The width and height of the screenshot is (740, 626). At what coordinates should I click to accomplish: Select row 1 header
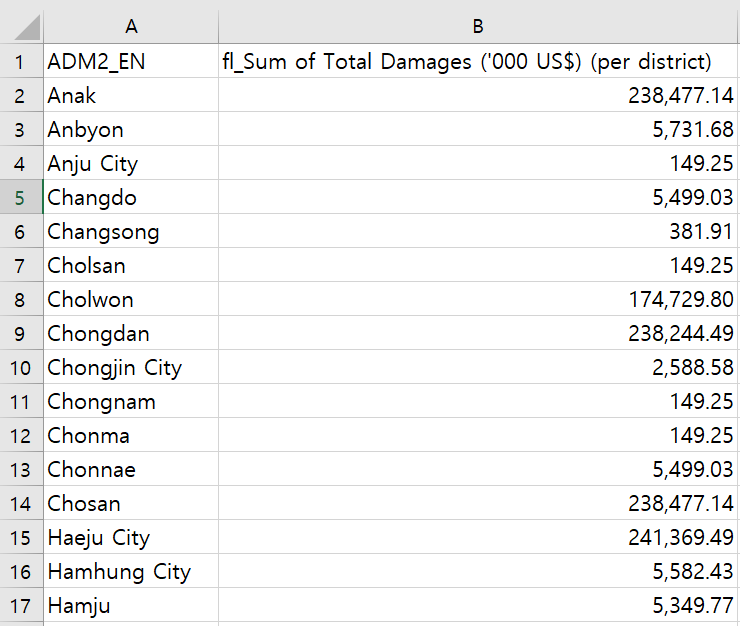(x=21, y=61)
